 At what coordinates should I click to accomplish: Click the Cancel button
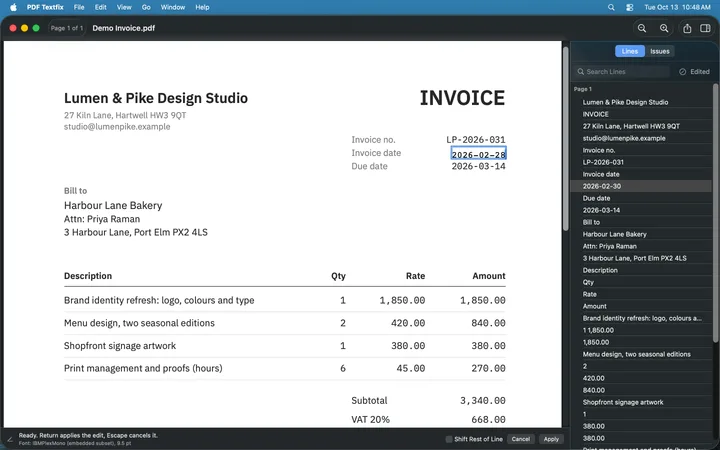[521, 439]
